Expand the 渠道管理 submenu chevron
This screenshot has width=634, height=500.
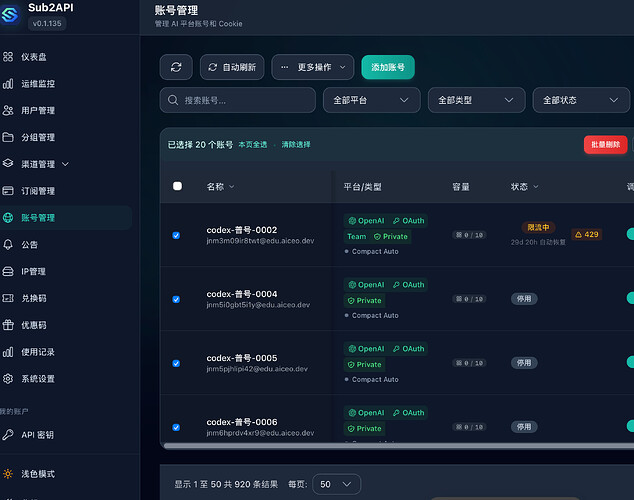pyautogui.click(x=65, y=164)
